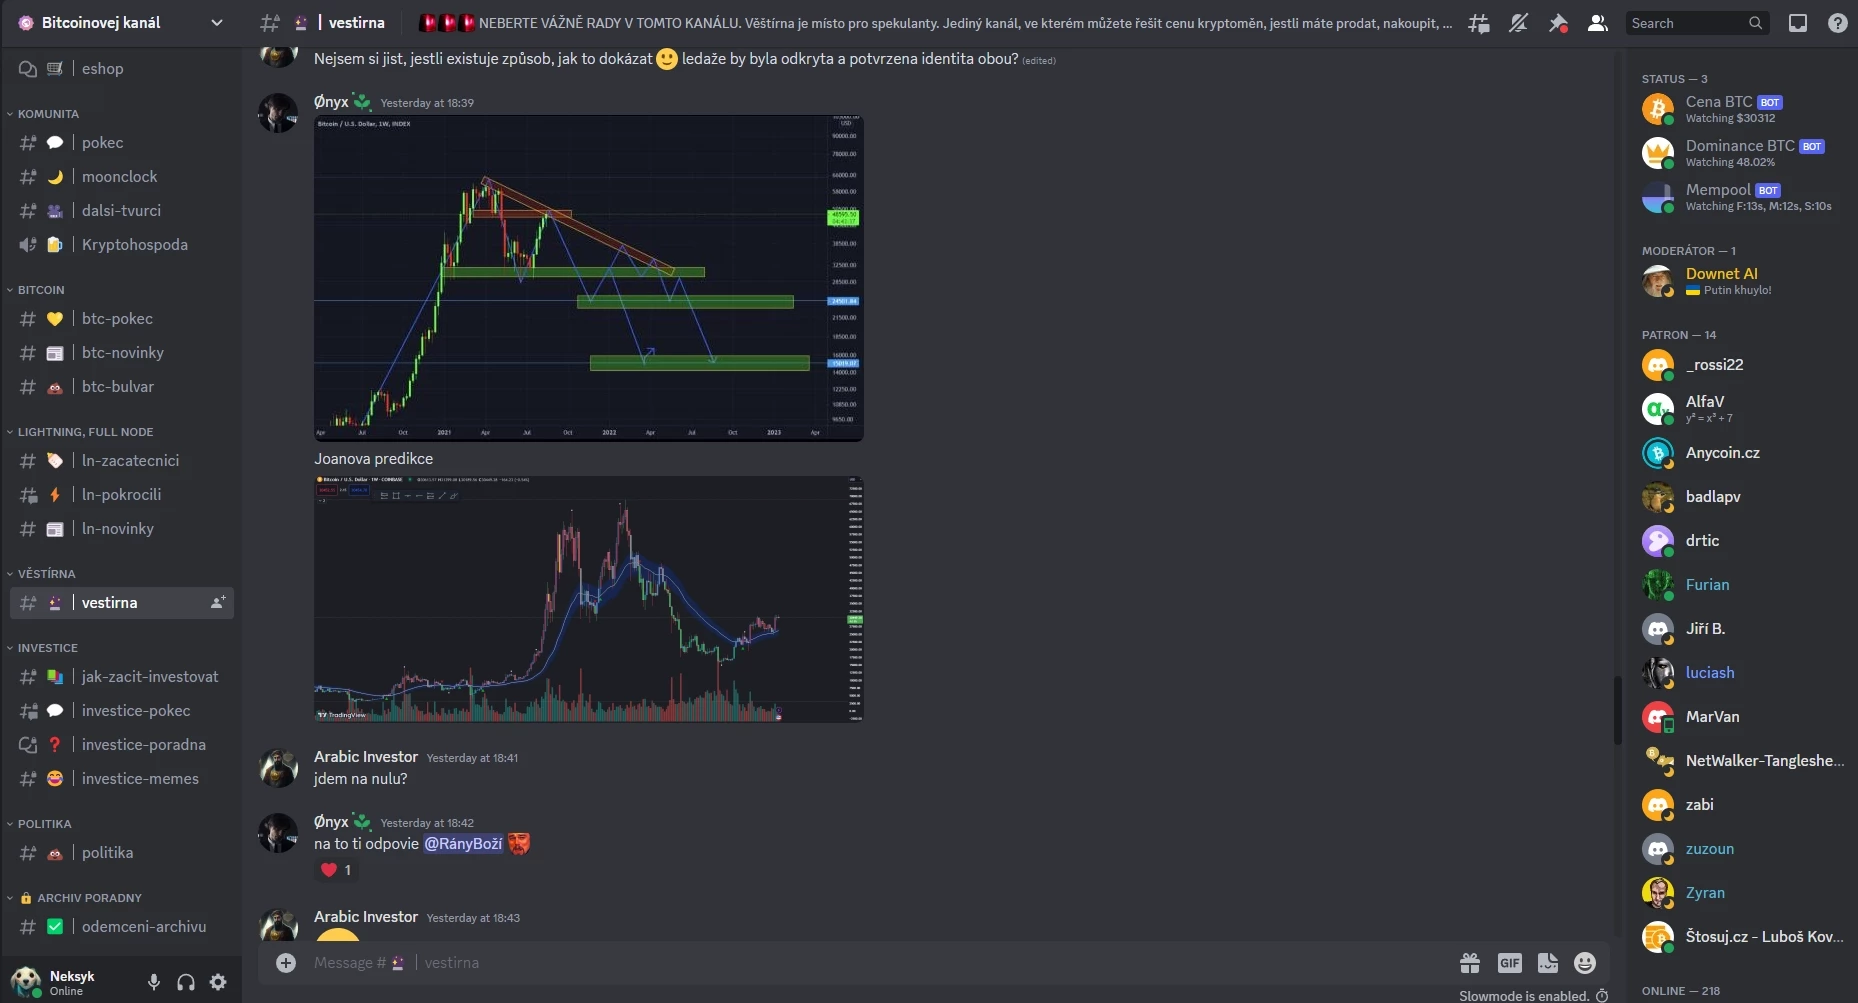Viewport: 1858px width, 1003px height.
Task: Open the Help question mark icon
Action: pos(1838,23)
